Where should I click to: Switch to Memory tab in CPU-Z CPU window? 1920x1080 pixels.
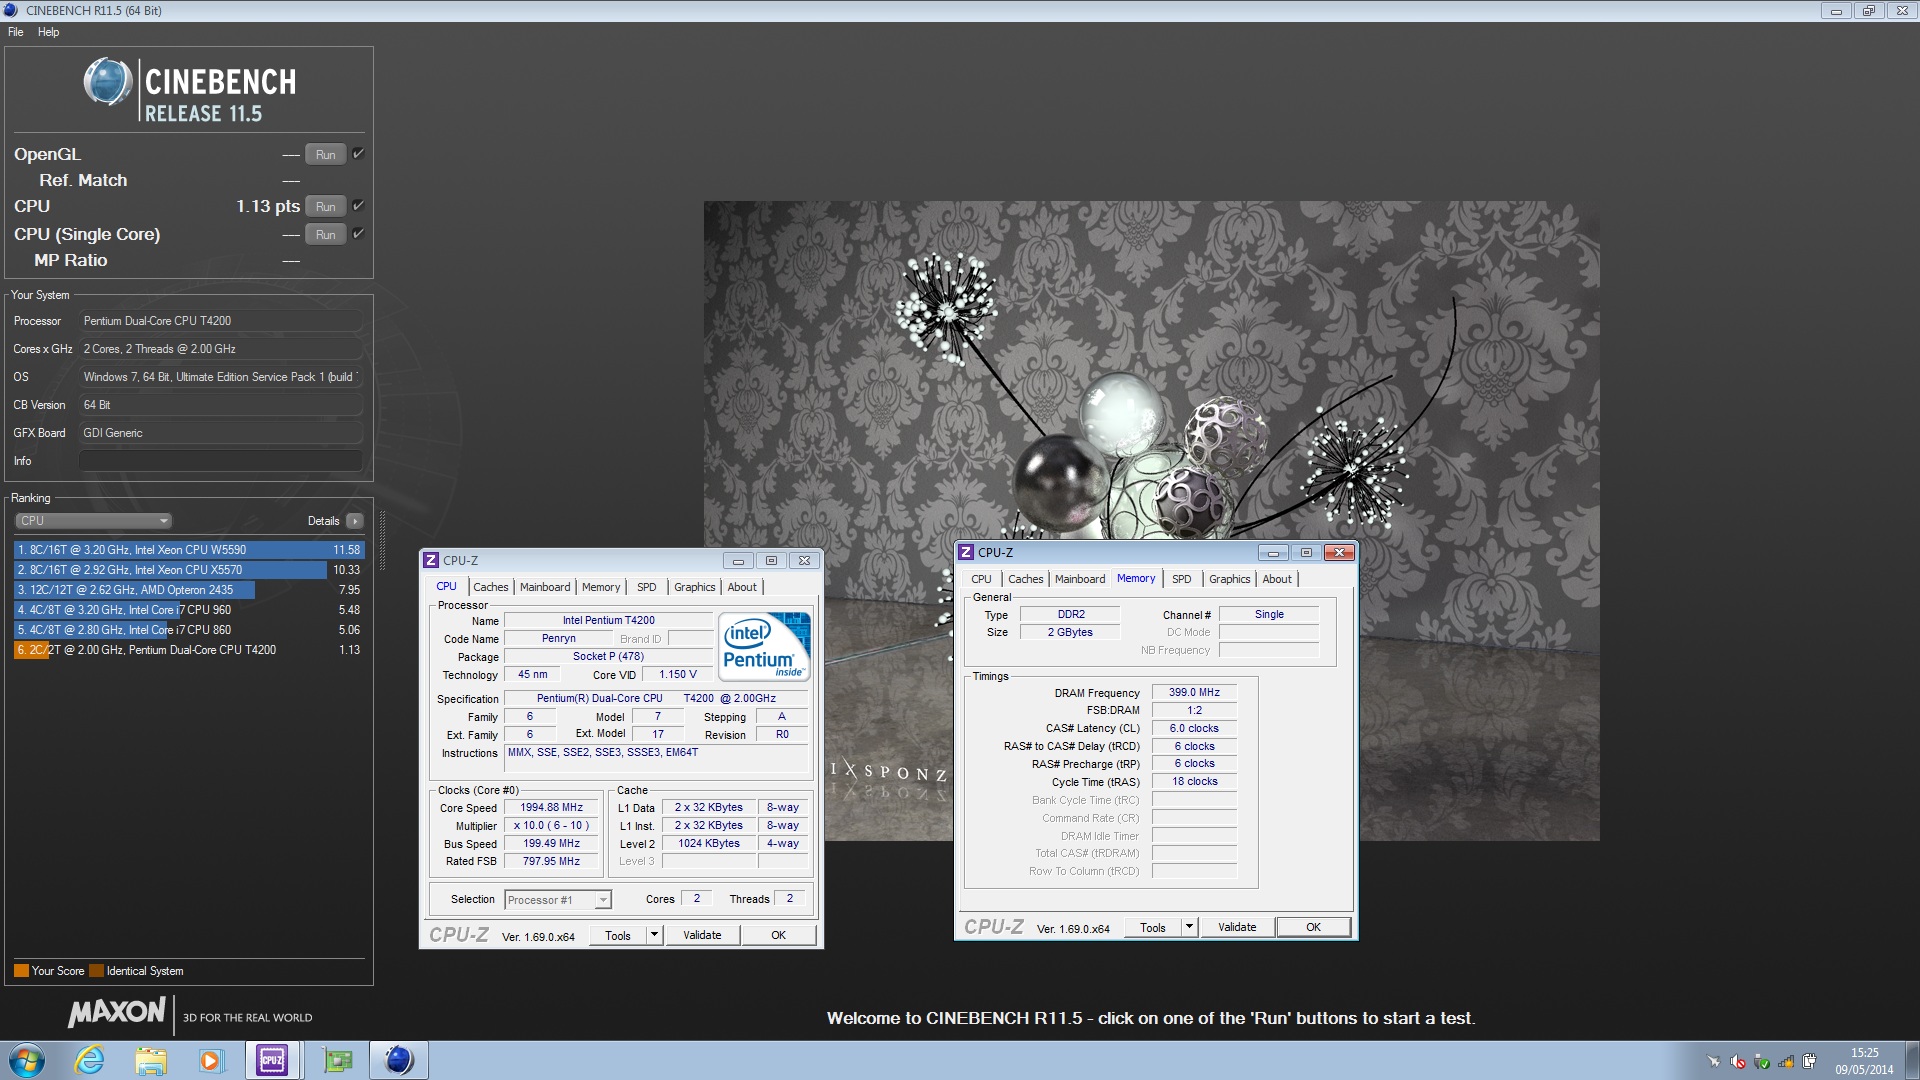[x=601, y=587]
